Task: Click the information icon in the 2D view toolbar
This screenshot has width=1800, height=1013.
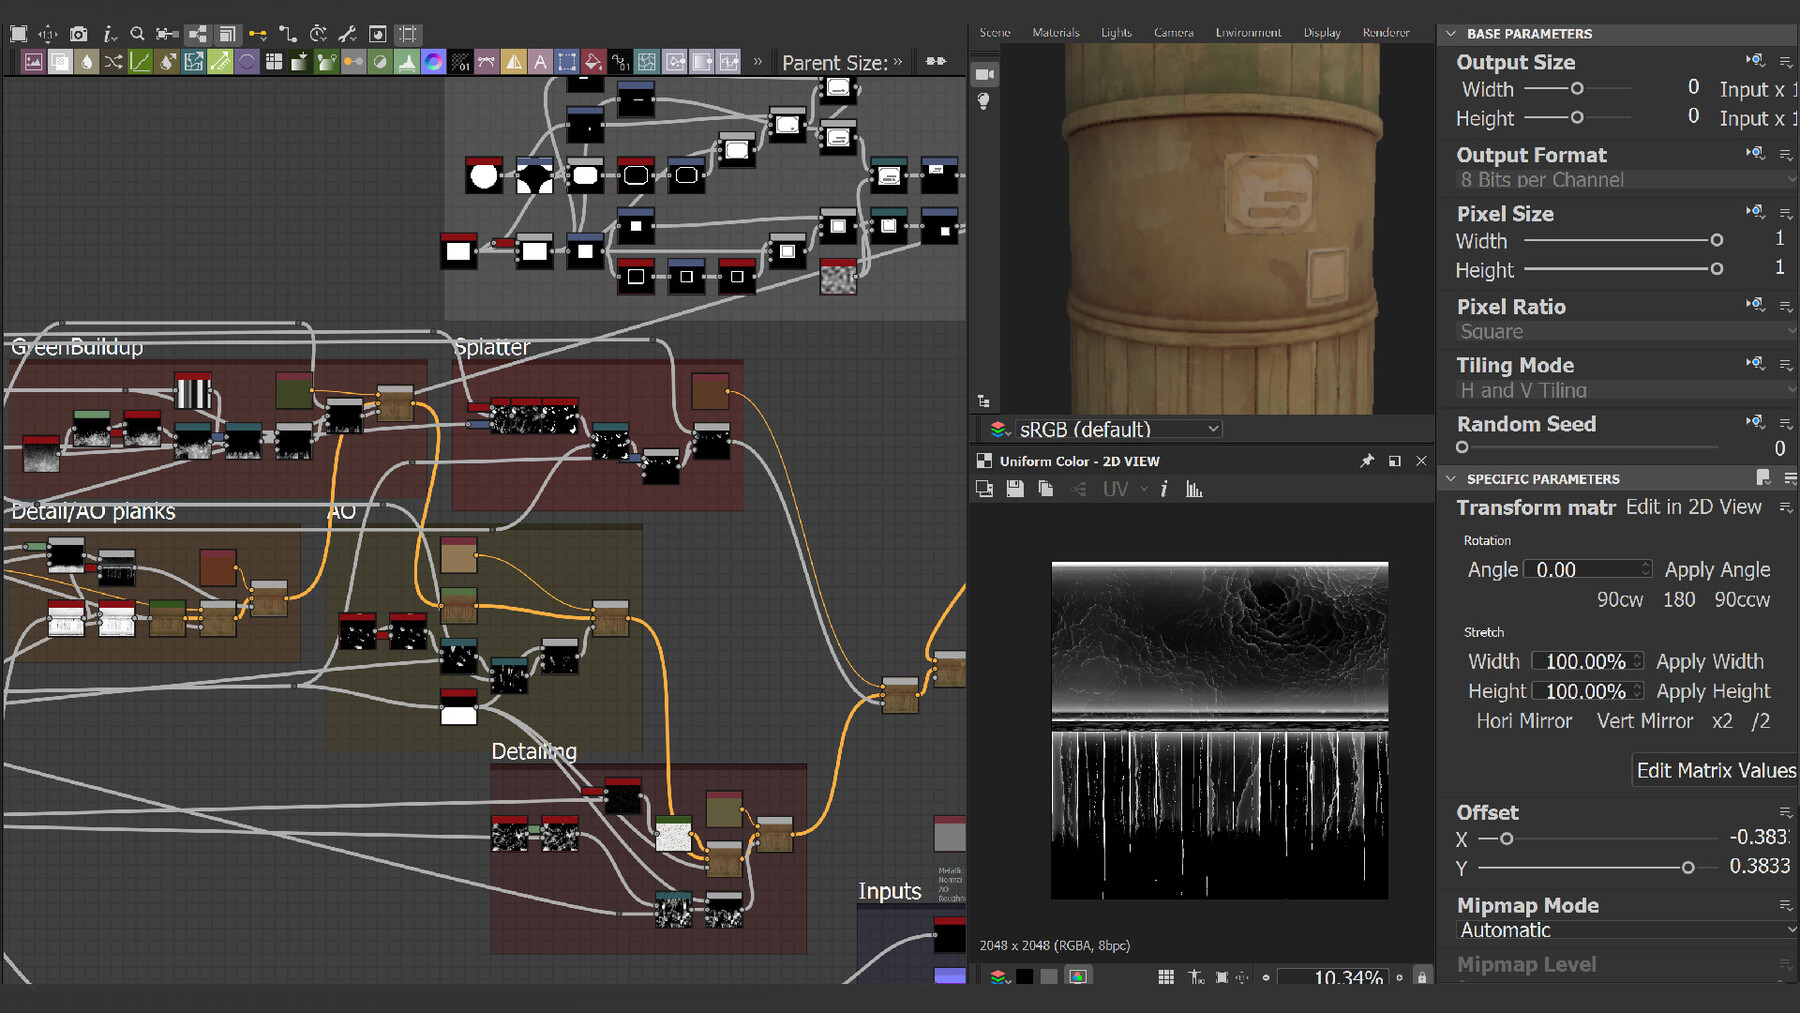Action: tap(1164, 488)
